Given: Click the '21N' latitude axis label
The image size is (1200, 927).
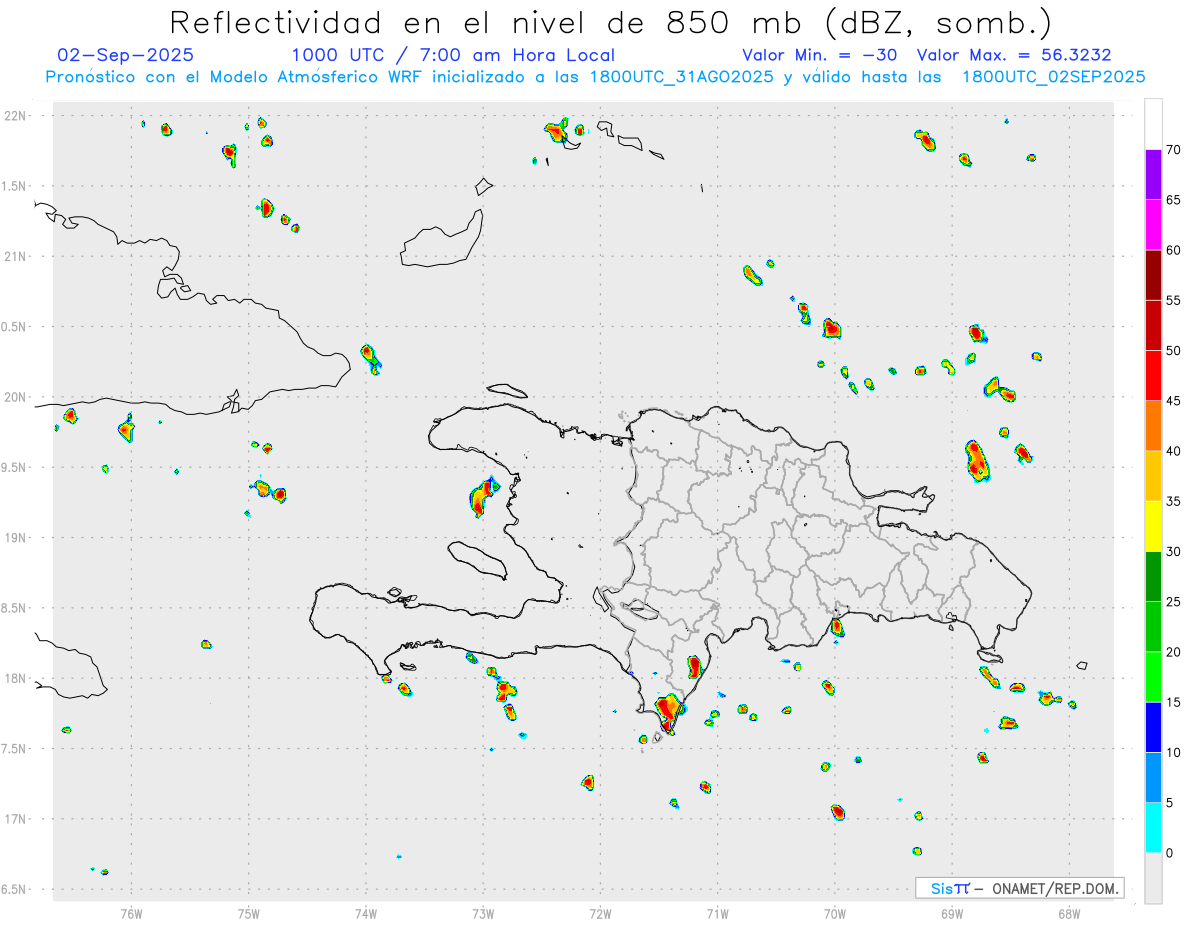Looking at the screenshot, I should coord(16,257).
